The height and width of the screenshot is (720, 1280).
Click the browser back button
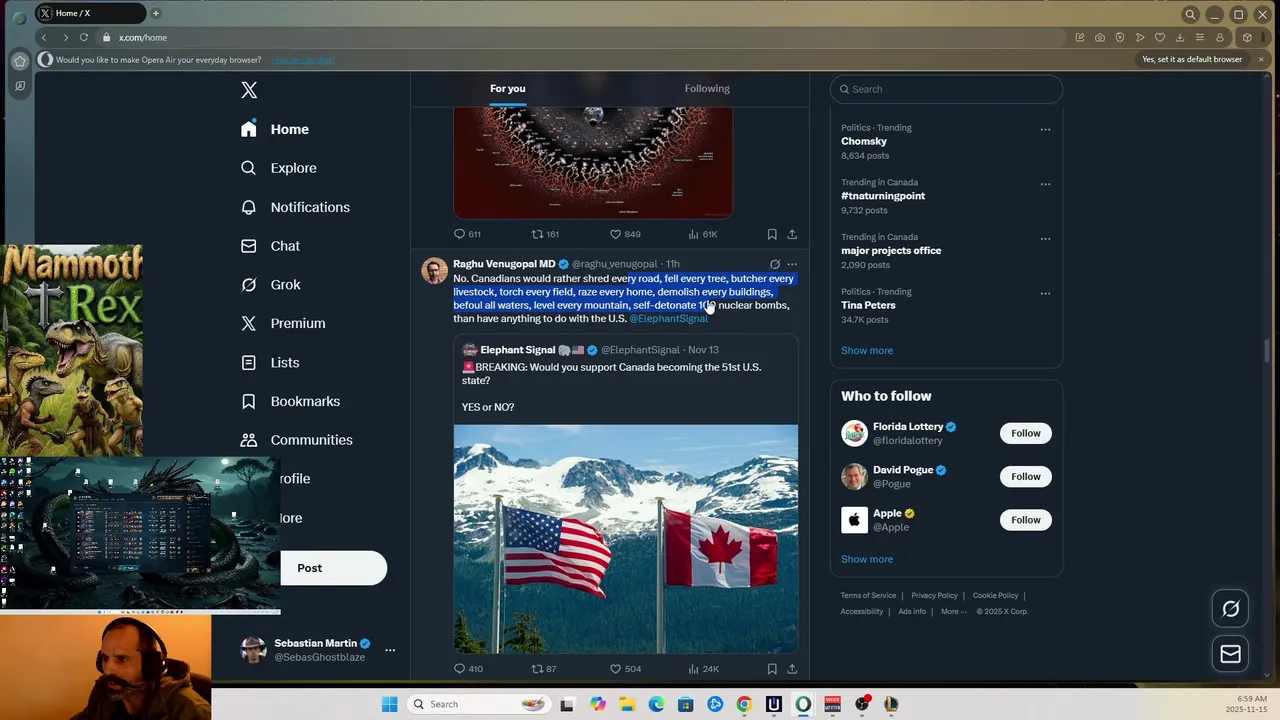pyautogui.click(x=44, y=37)
